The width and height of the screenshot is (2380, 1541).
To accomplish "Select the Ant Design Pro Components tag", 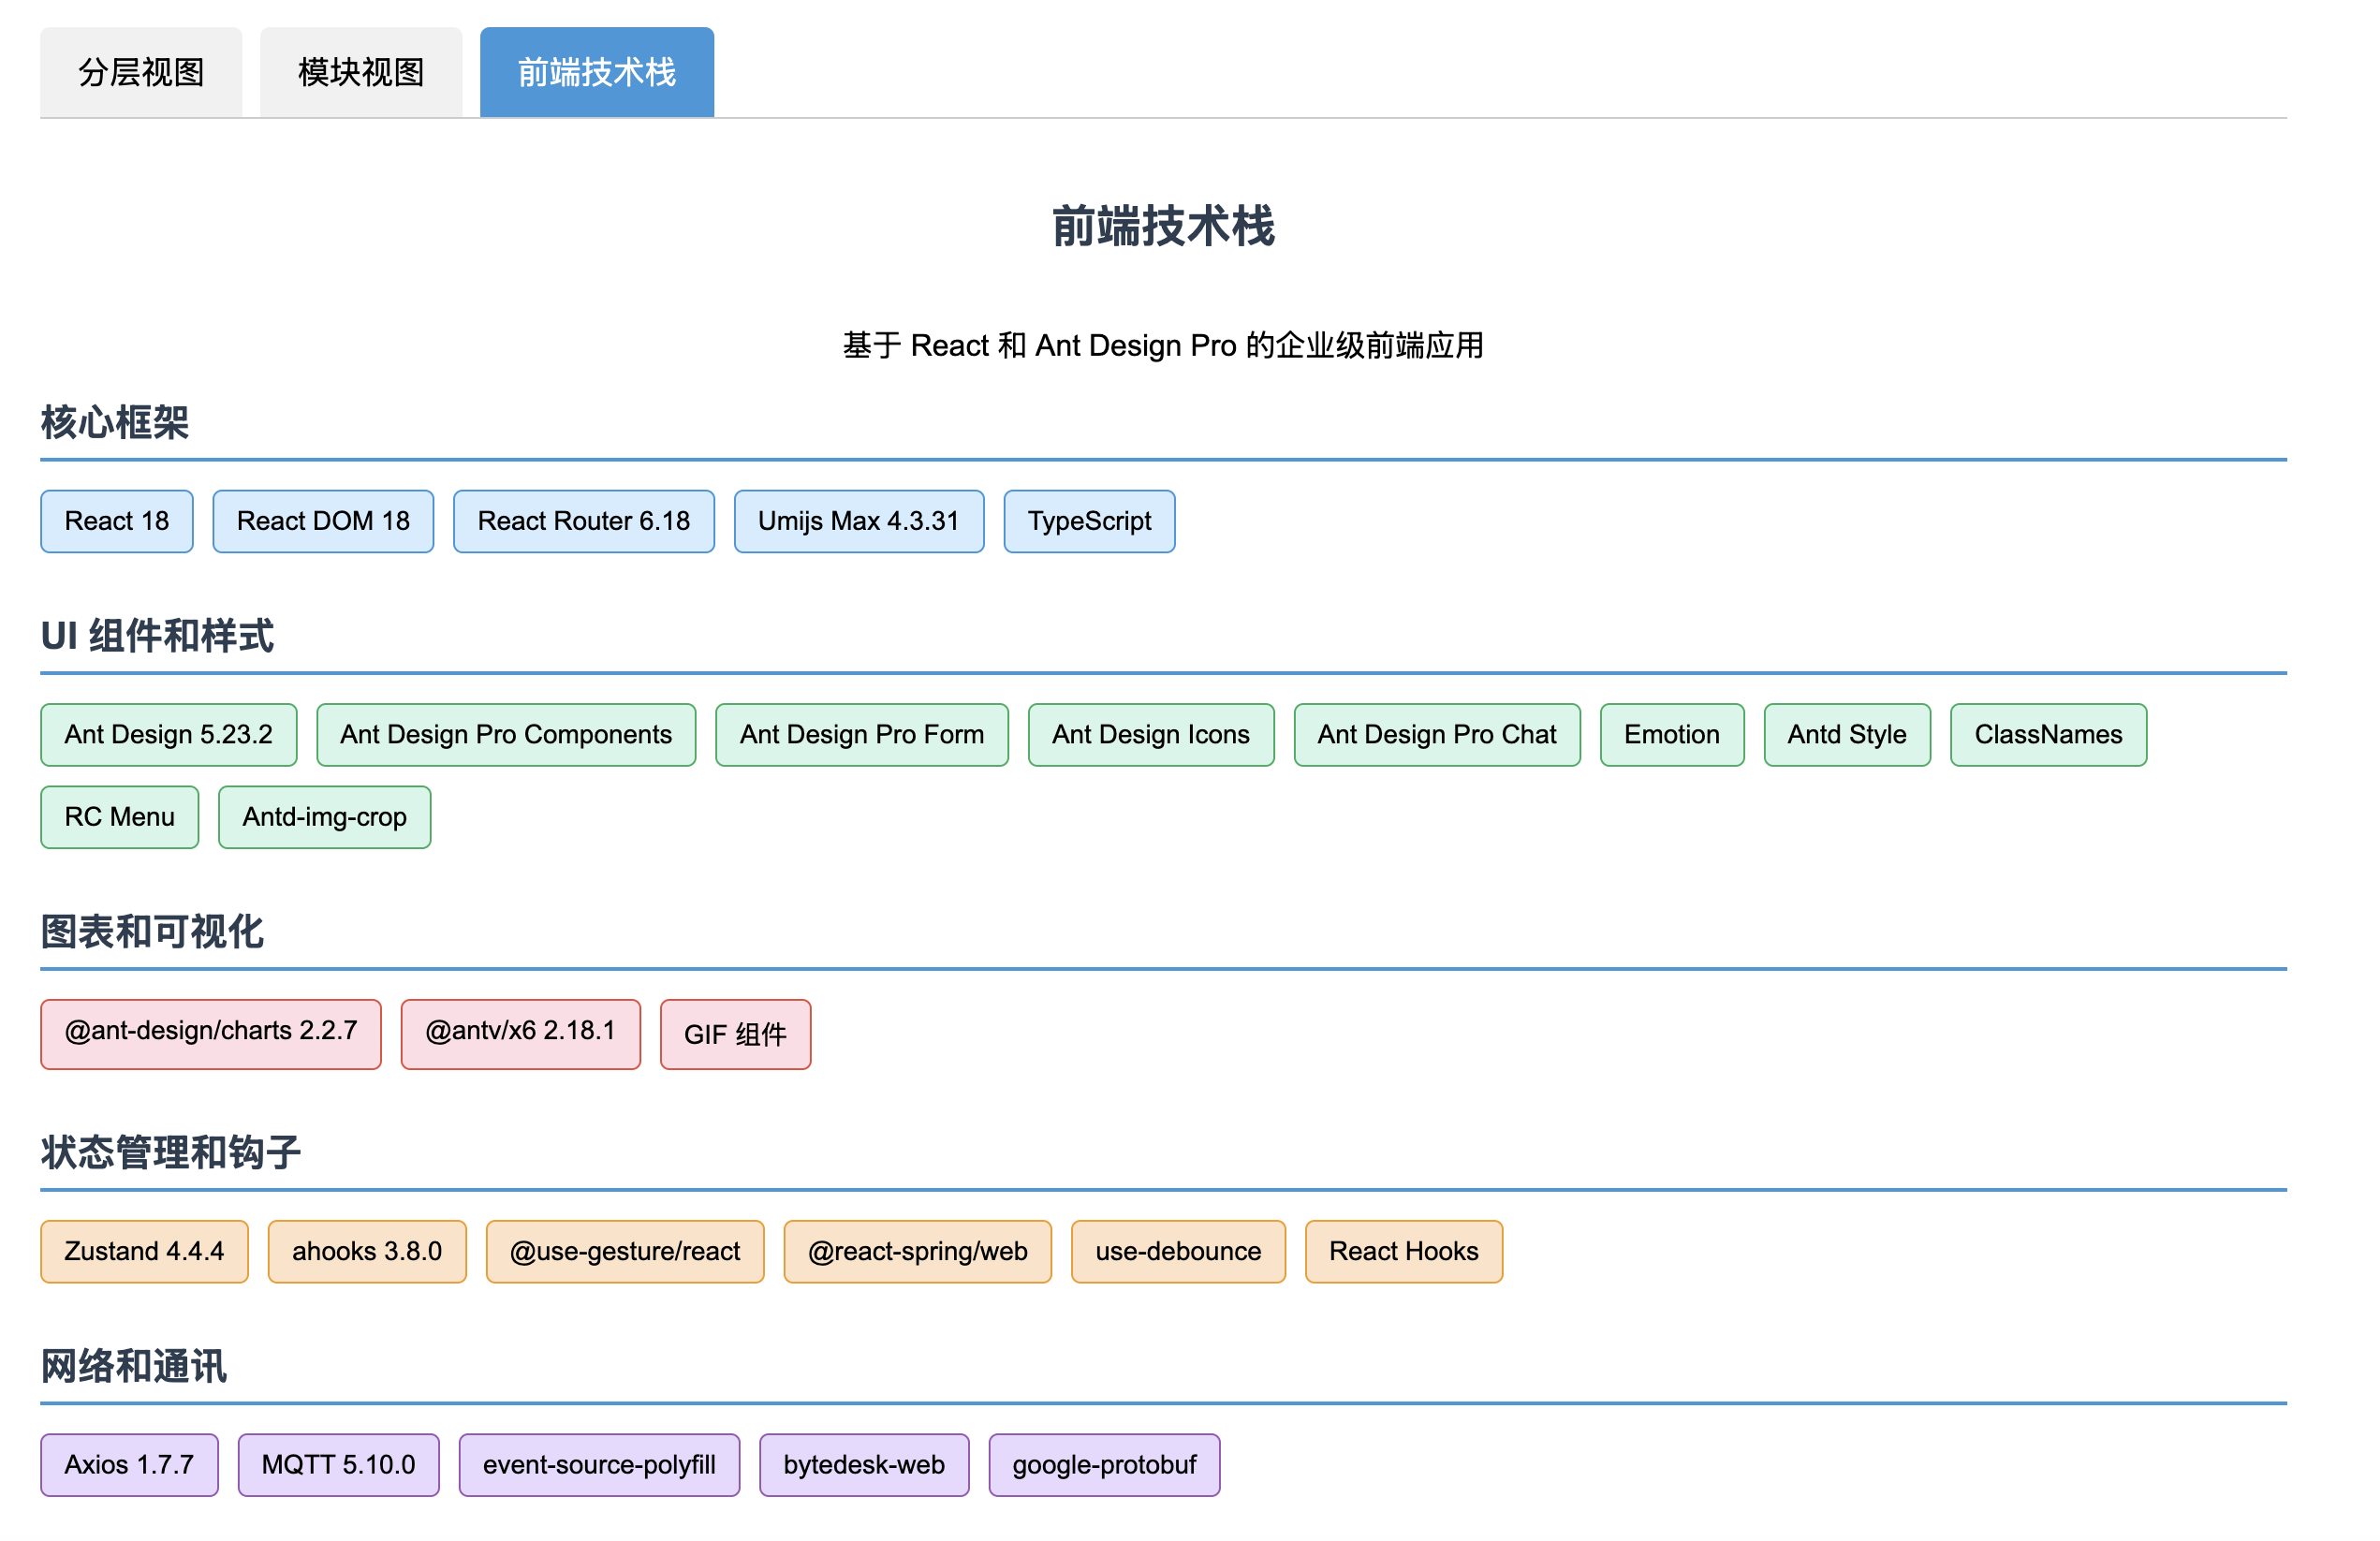I will click(x=505, y=735).
